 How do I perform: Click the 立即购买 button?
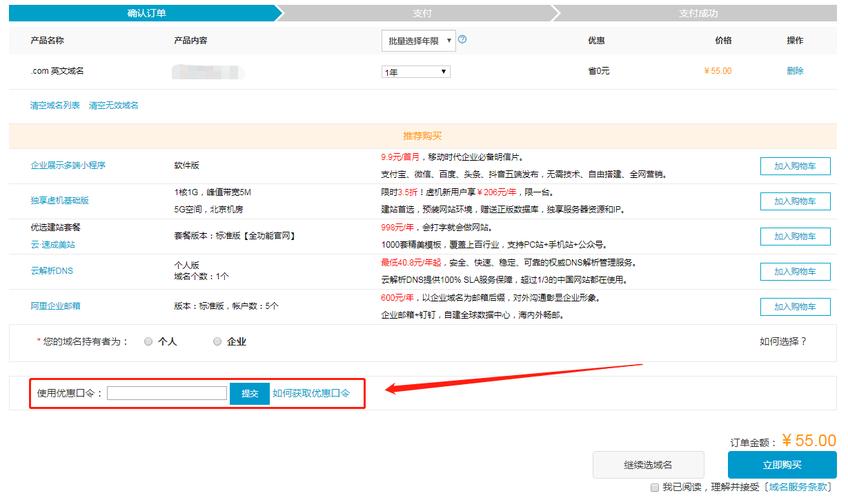pyautogui.click(x=782, y=465)
